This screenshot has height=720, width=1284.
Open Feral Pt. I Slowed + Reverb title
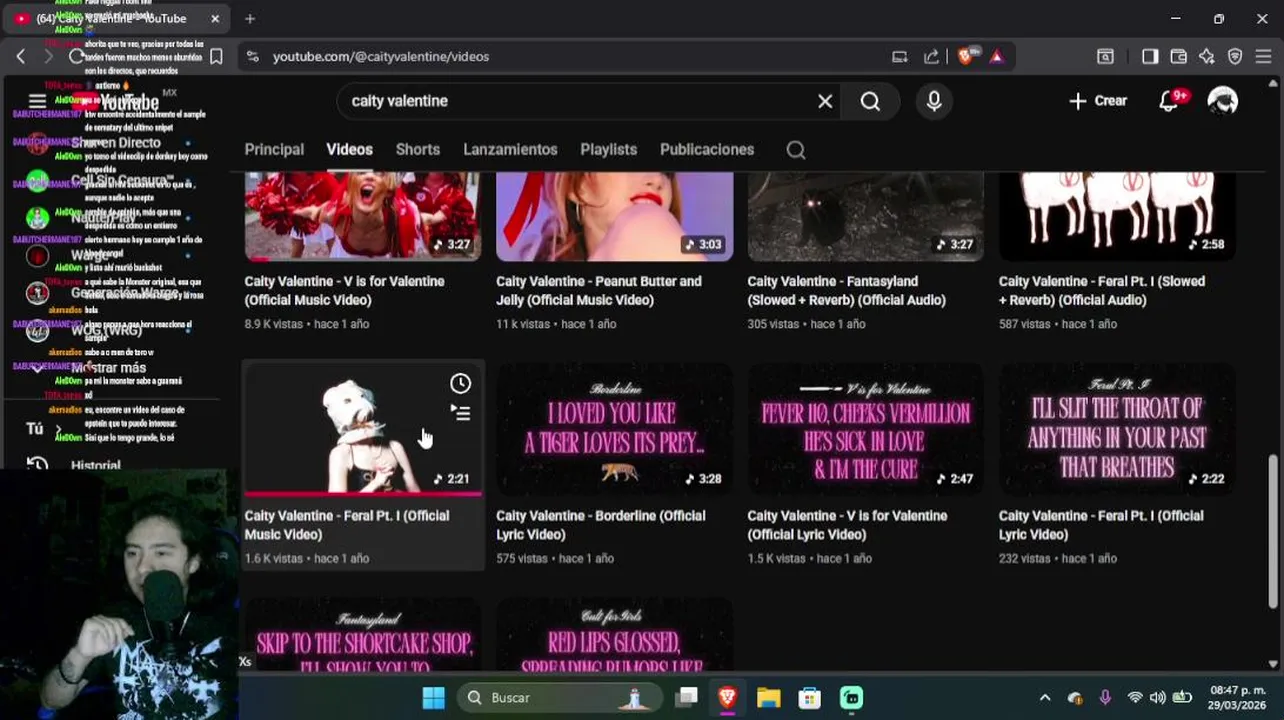pos(1102,290)
